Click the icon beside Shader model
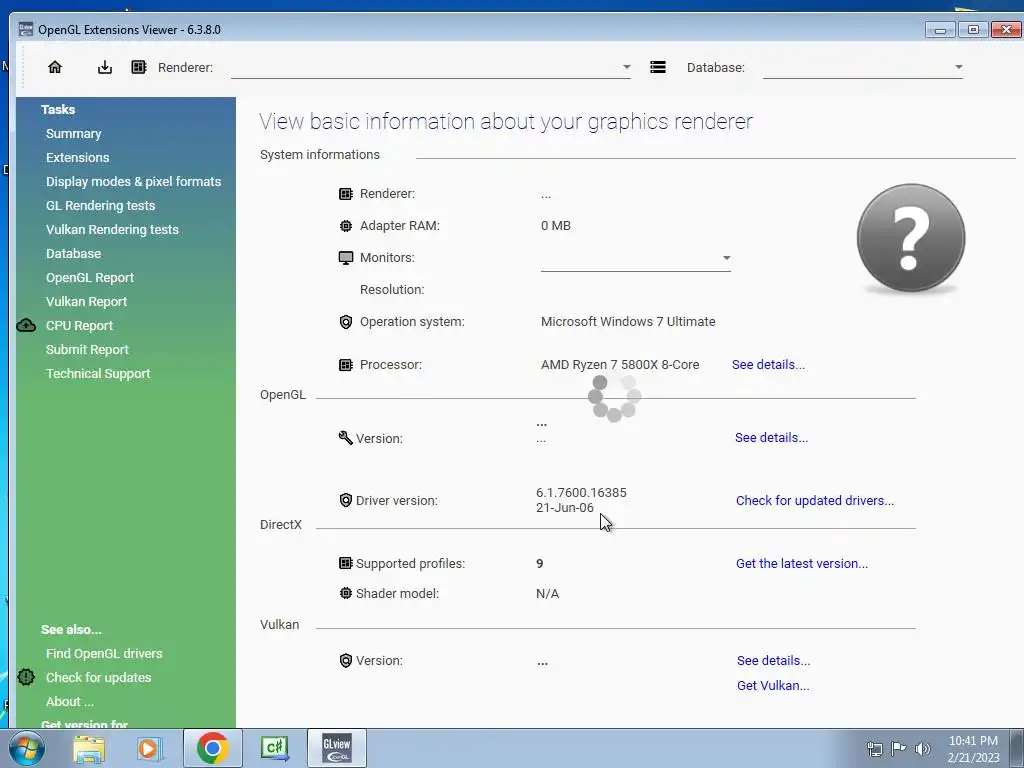This screenshot has height=768, width=1024. pos(345,593)
